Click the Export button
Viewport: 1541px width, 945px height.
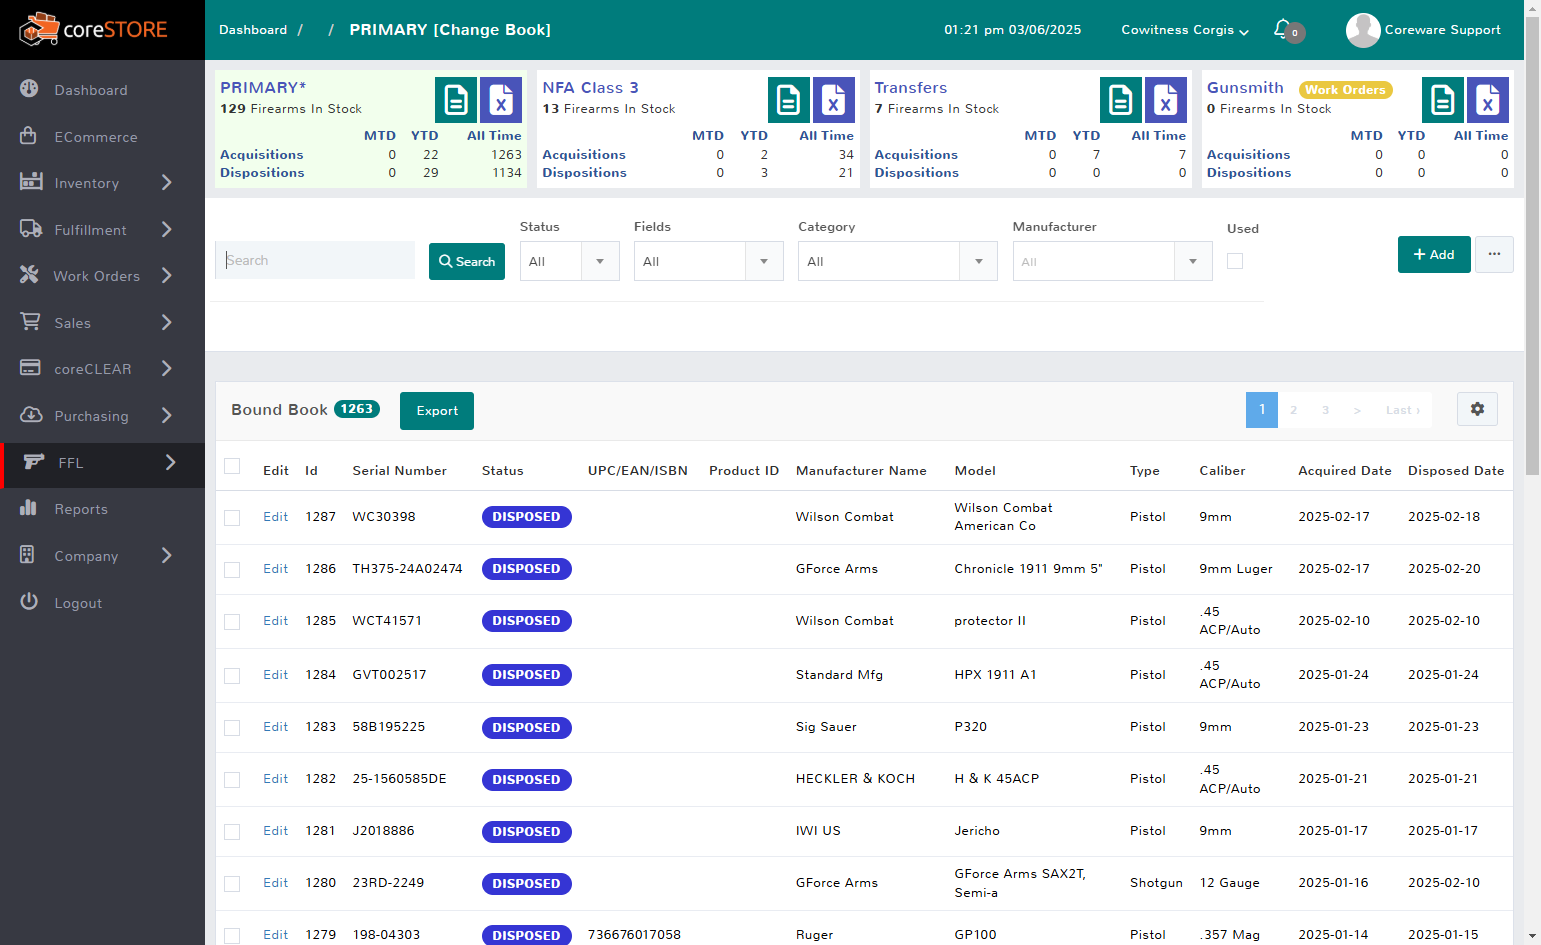coord(437,410)
